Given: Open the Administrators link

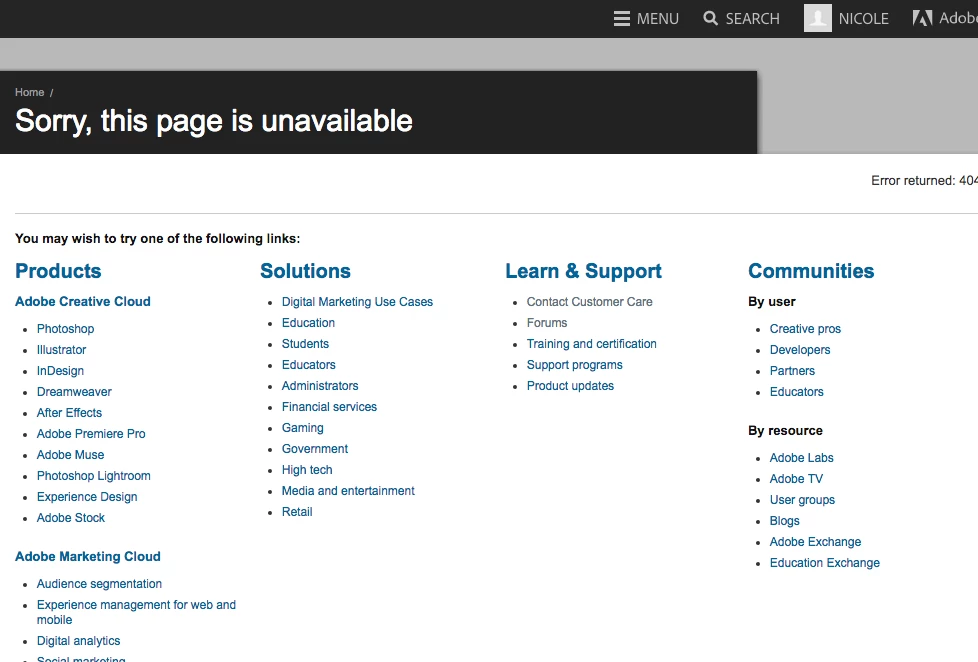Looking at the screenshot, I should click(x=320, y=386).
